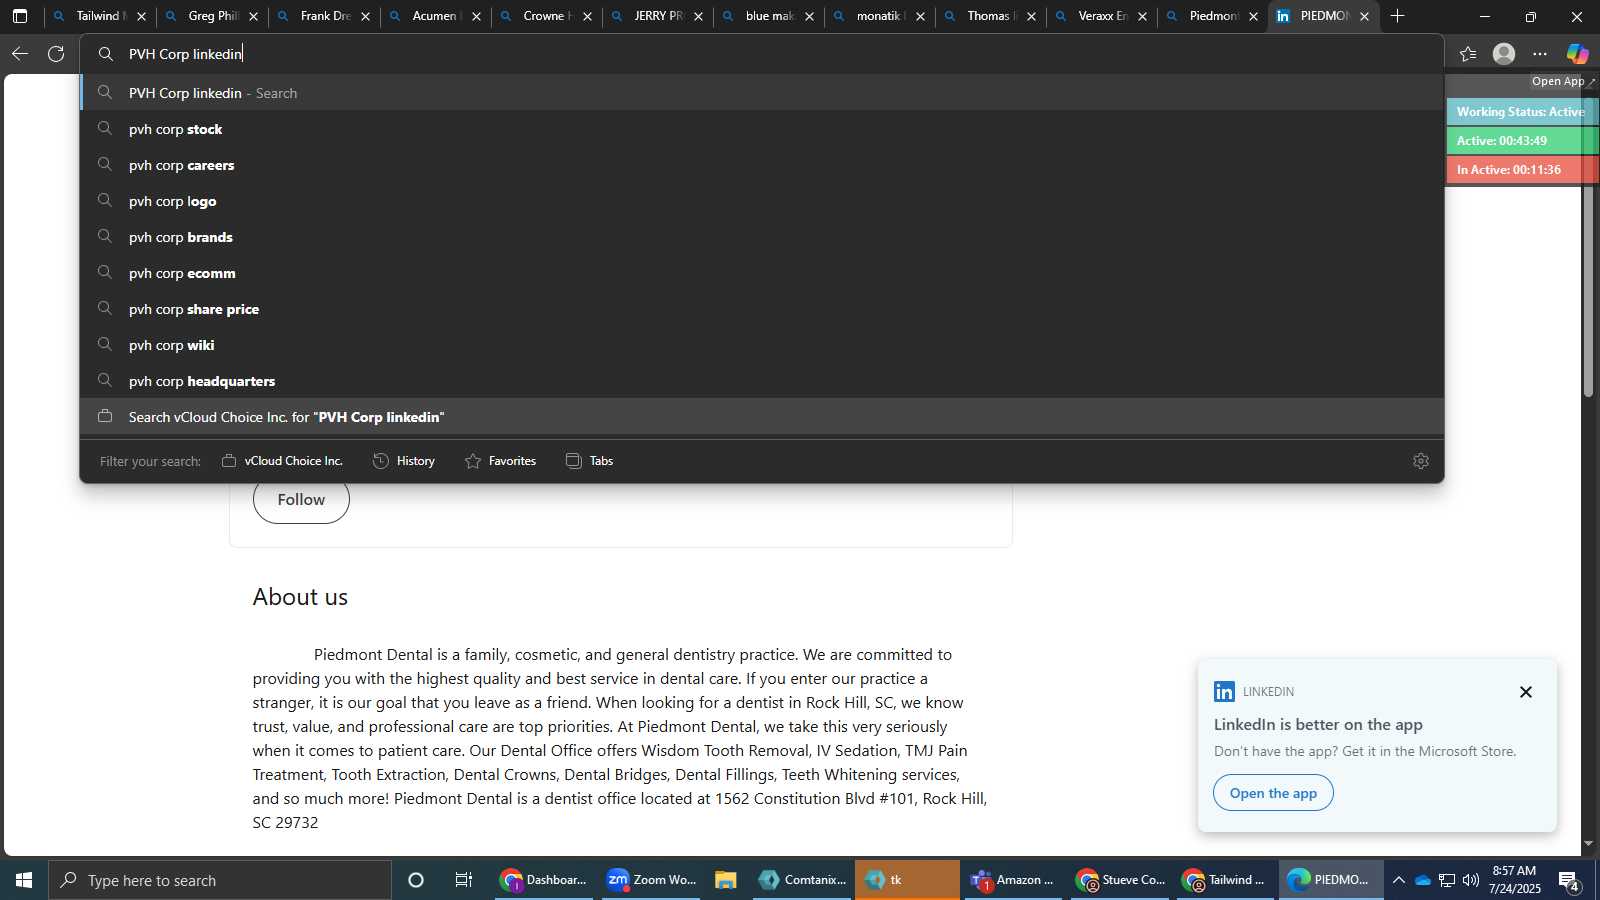Click the Open the app button
The width and height of the screenshot is (1600, 900).
(x=1273, y=793)
